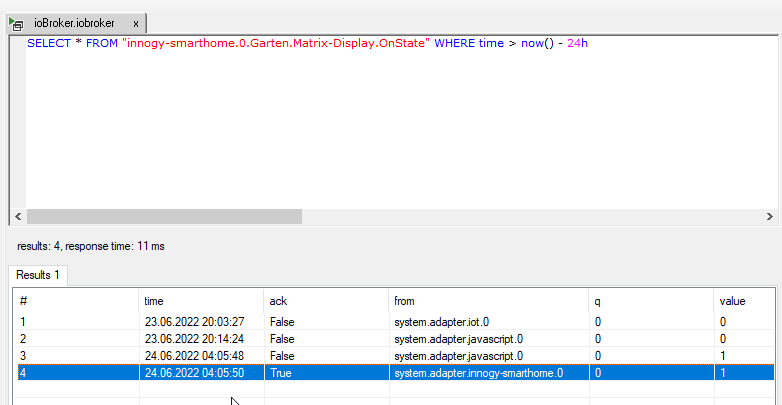Click the left arrow of the horizontal scrollbar
Image resolution: width=782 pixels, height=405 pixels.
coord(18,216)
